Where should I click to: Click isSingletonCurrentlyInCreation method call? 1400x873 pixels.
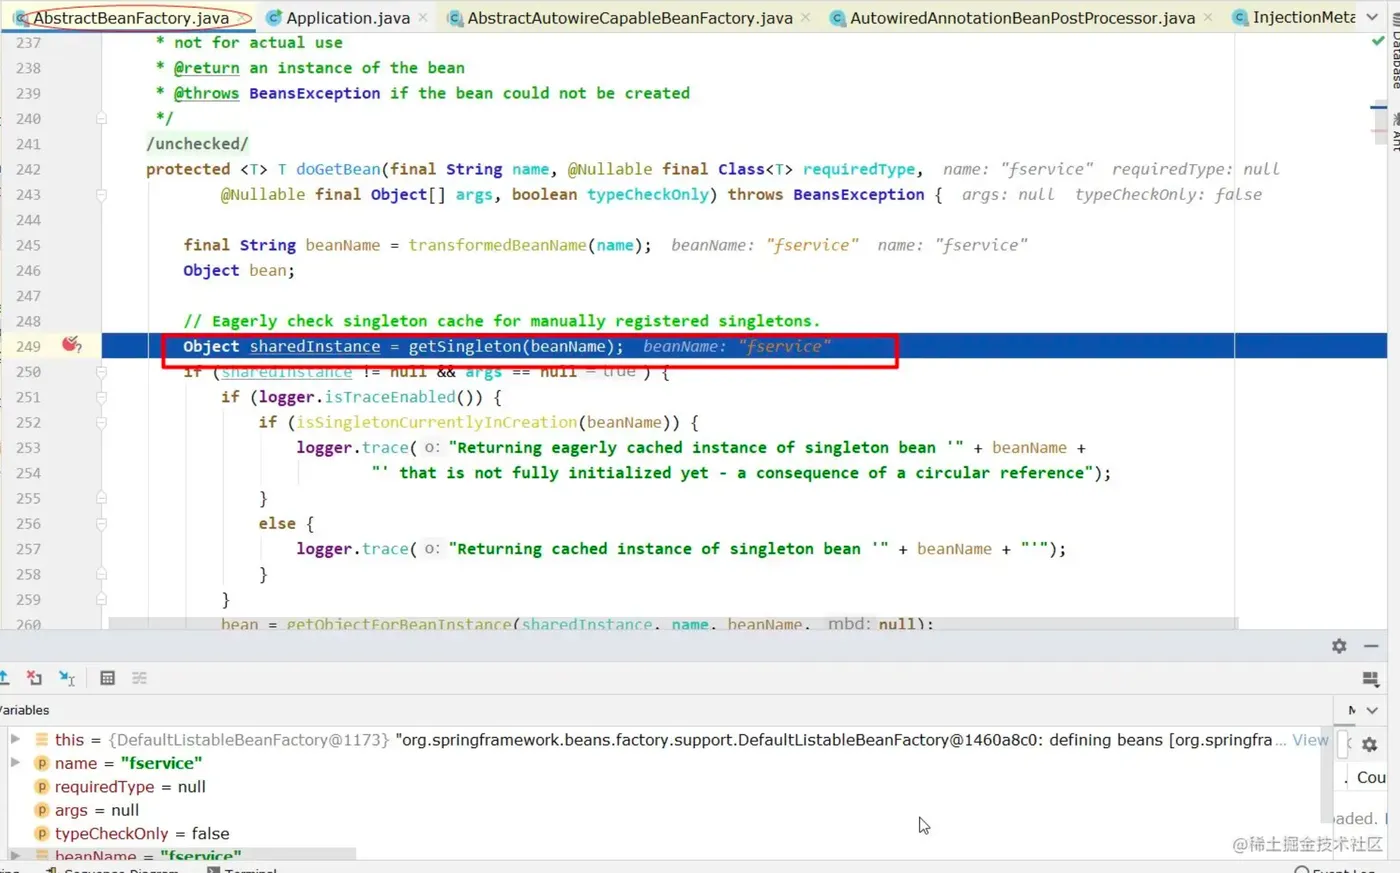click(437, 422)
